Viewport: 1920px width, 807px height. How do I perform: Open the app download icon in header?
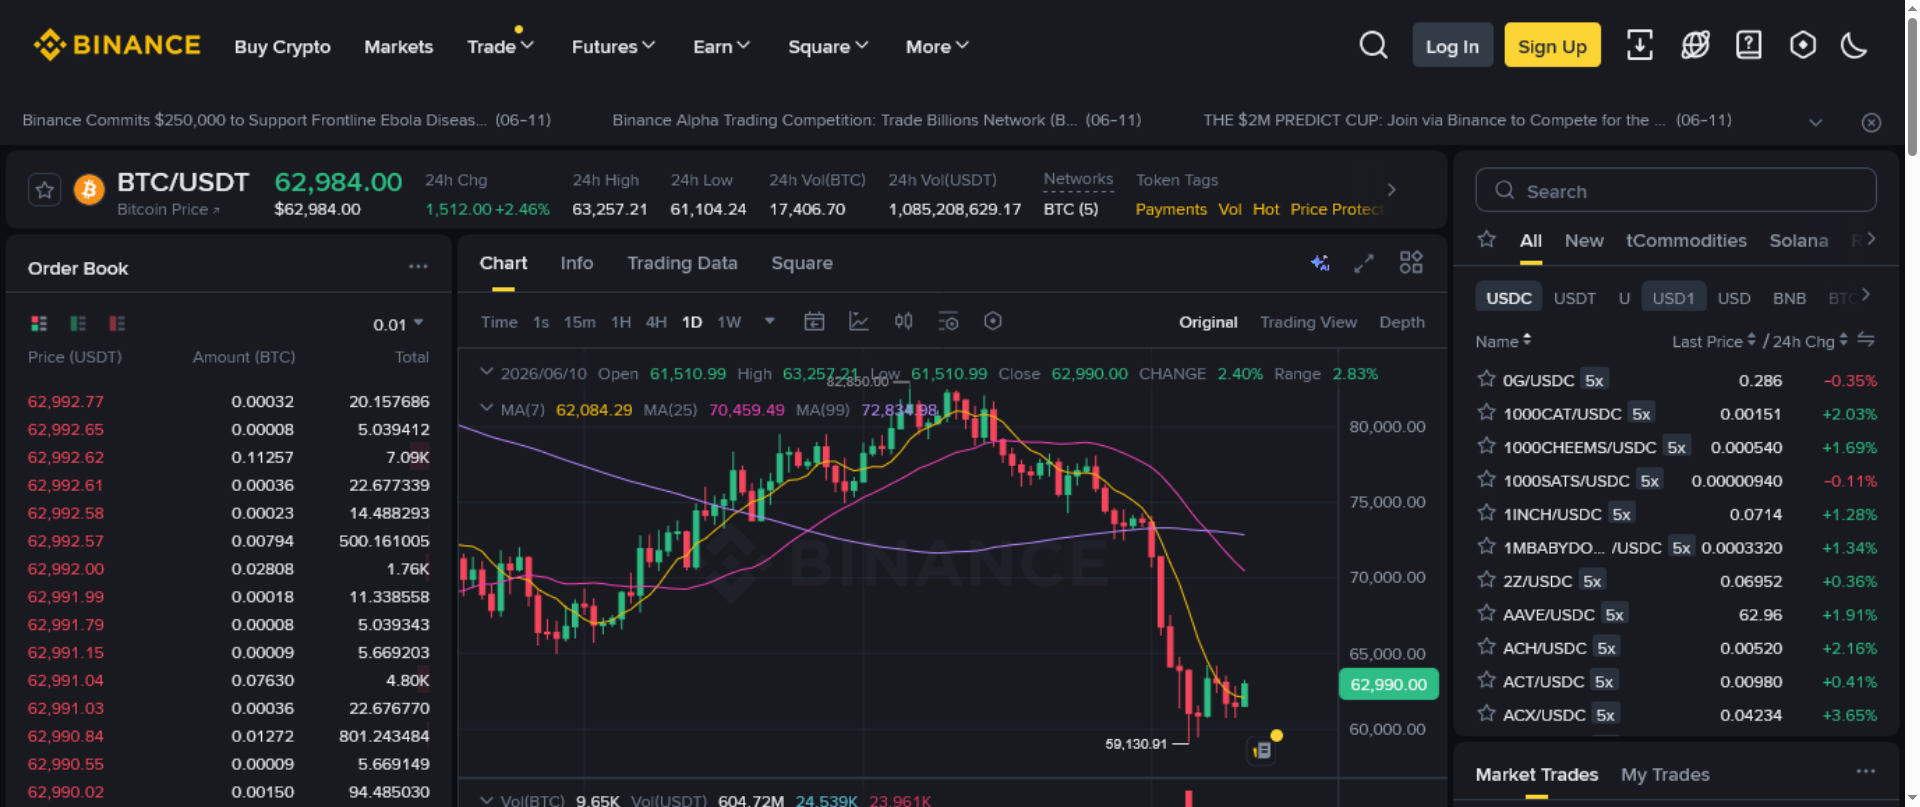(x=1640, y=45)
